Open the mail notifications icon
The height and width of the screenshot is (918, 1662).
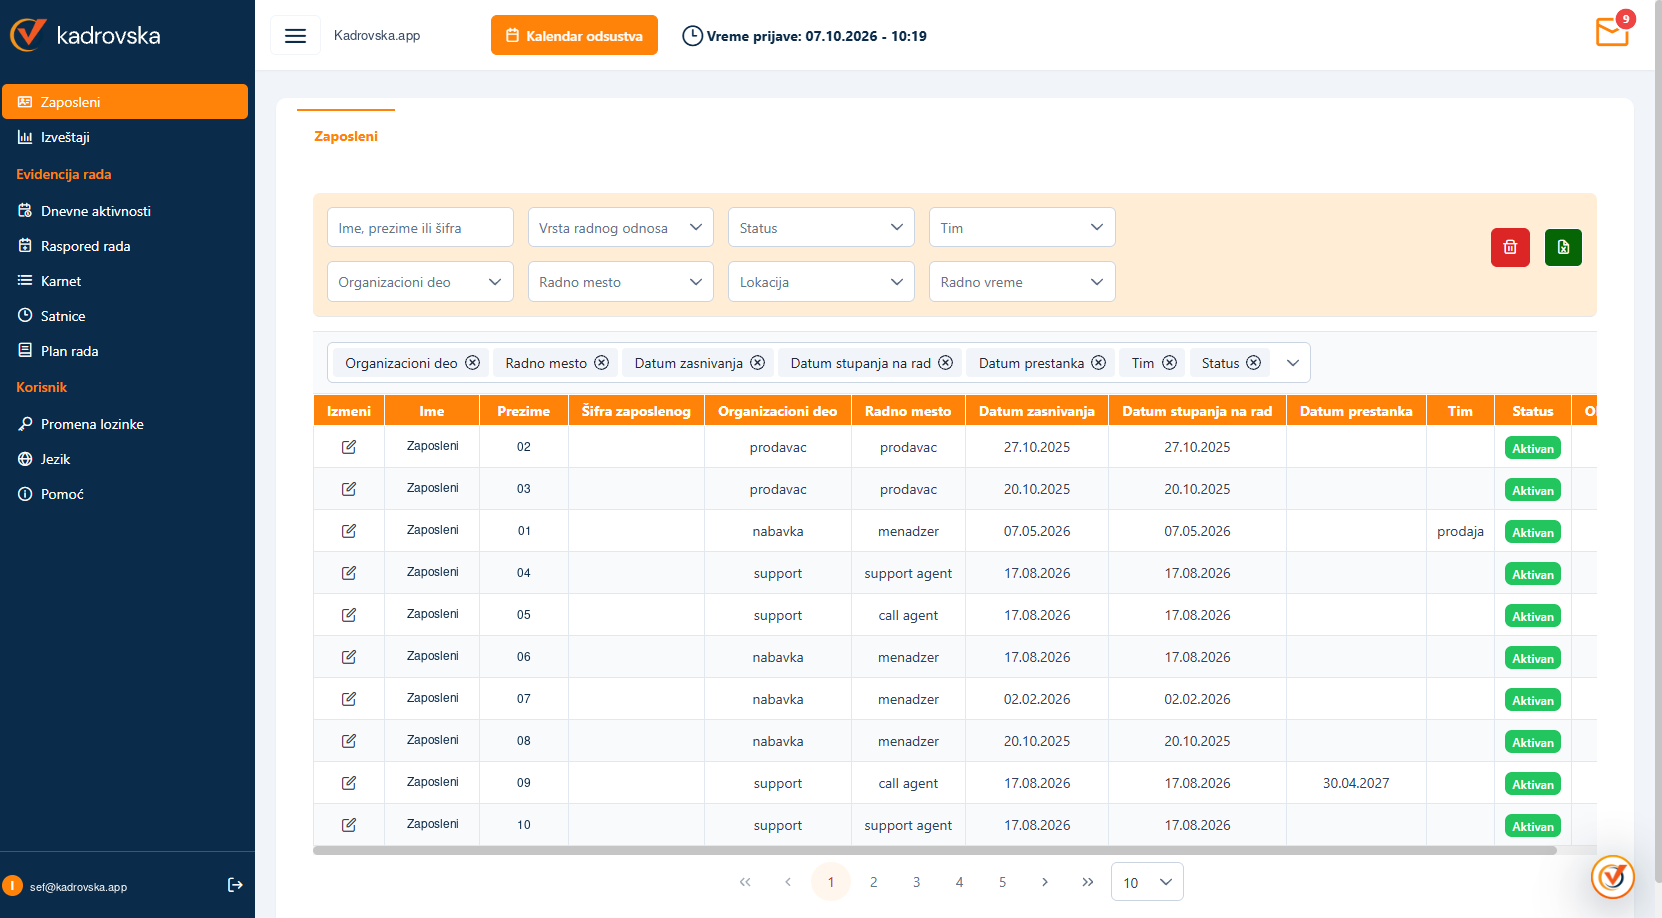point(1612,32)
